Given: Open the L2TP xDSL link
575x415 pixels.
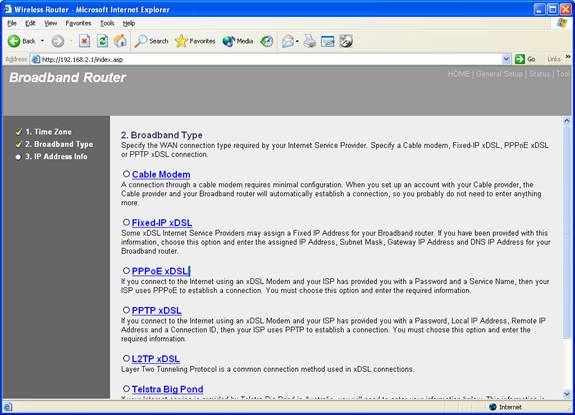Looking at the screenshot, I should (156, 359).
